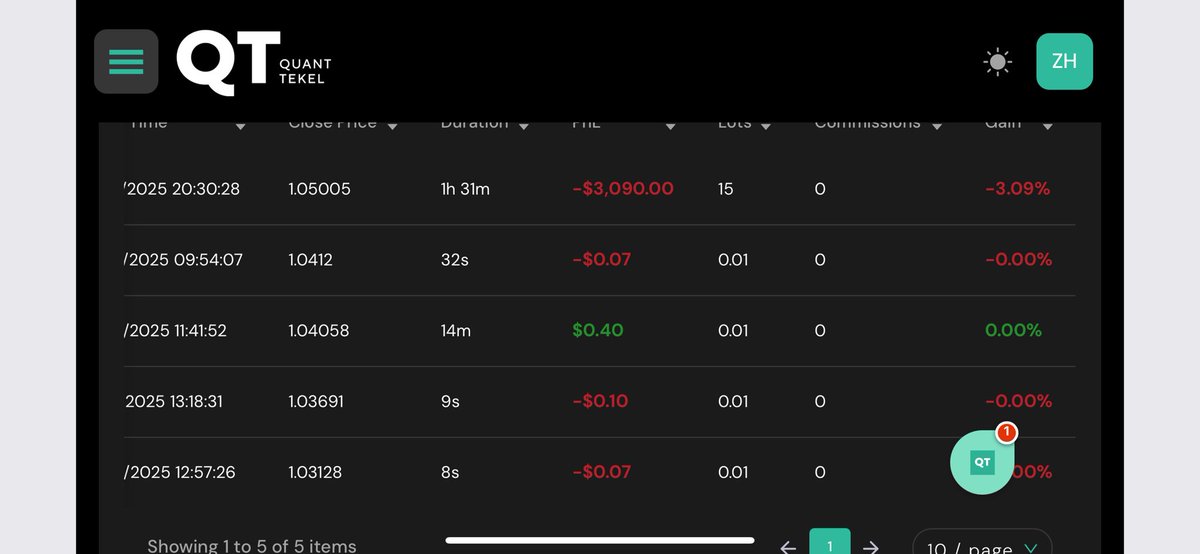
Task: Select page 1 in pagination
Action: pos(830,542)
